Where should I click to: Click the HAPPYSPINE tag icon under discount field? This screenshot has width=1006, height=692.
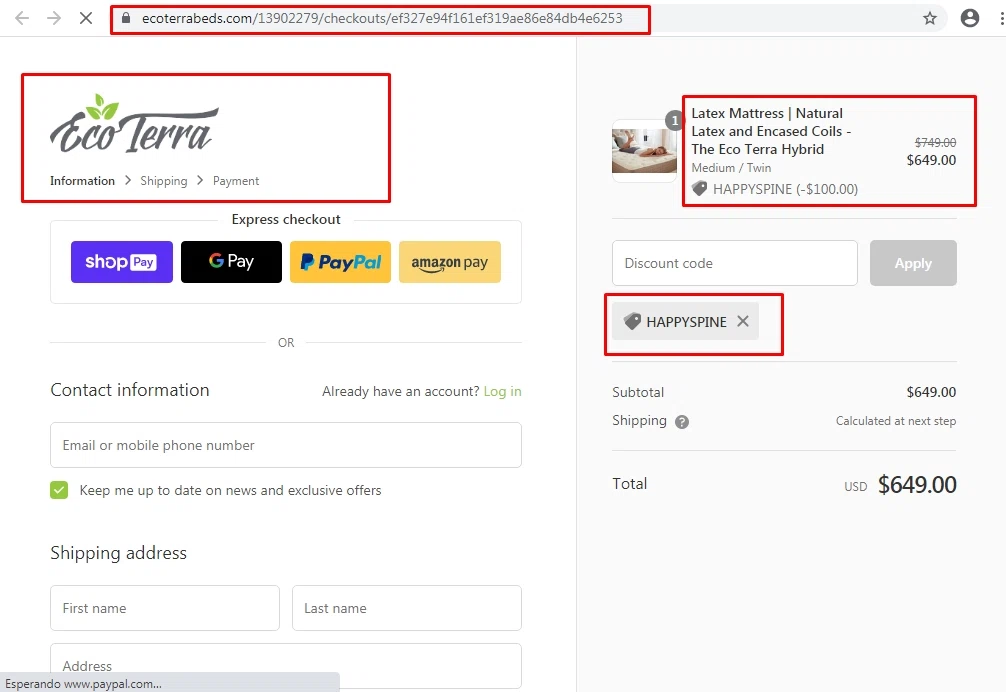click(x=633, y=321)
